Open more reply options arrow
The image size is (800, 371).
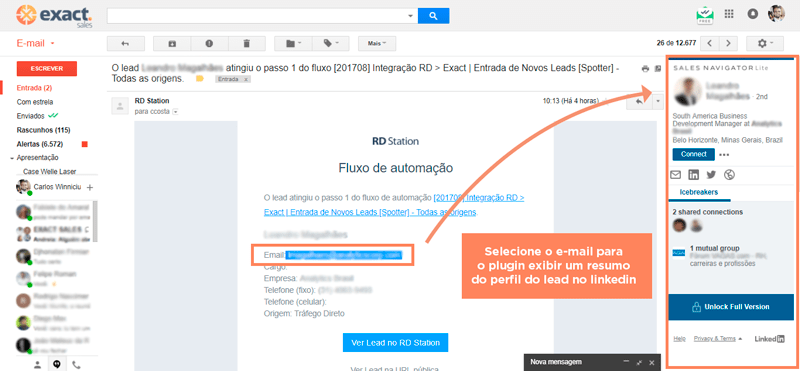click(x=658, y=102)
